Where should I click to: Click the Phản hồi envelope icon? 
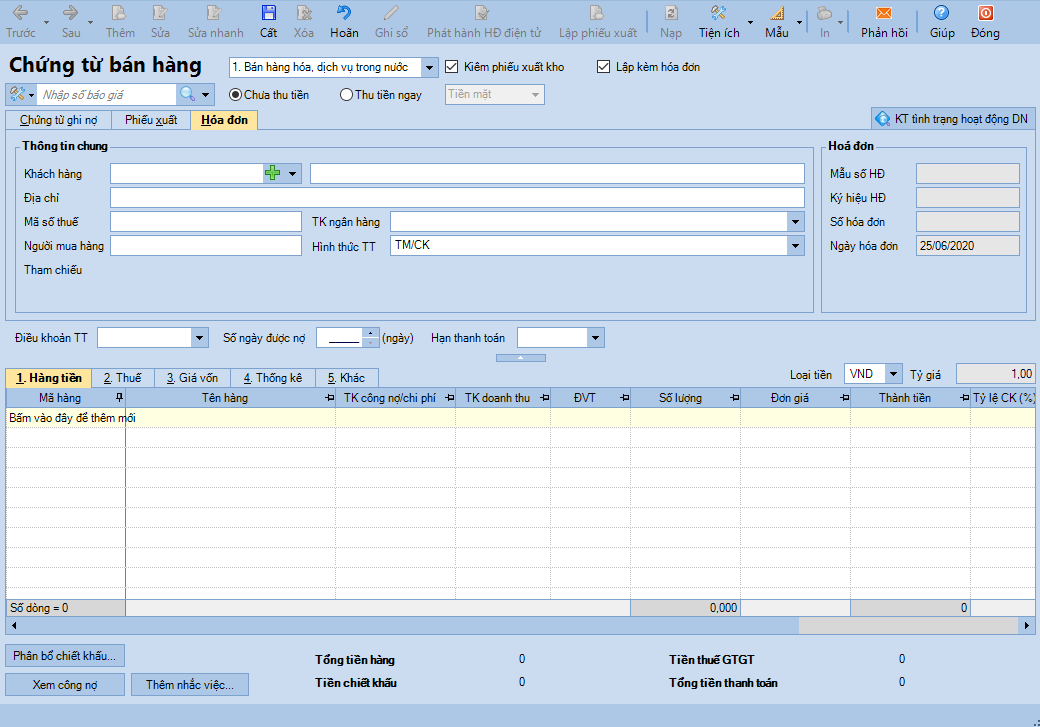(883, 14)
